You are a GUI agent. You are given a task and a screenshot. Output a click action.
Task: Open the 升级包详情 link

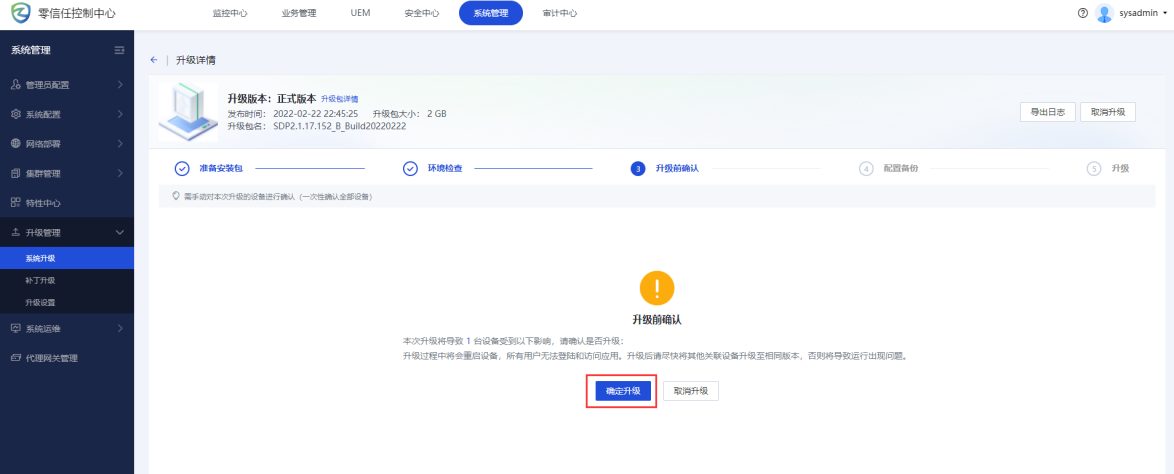340,99
